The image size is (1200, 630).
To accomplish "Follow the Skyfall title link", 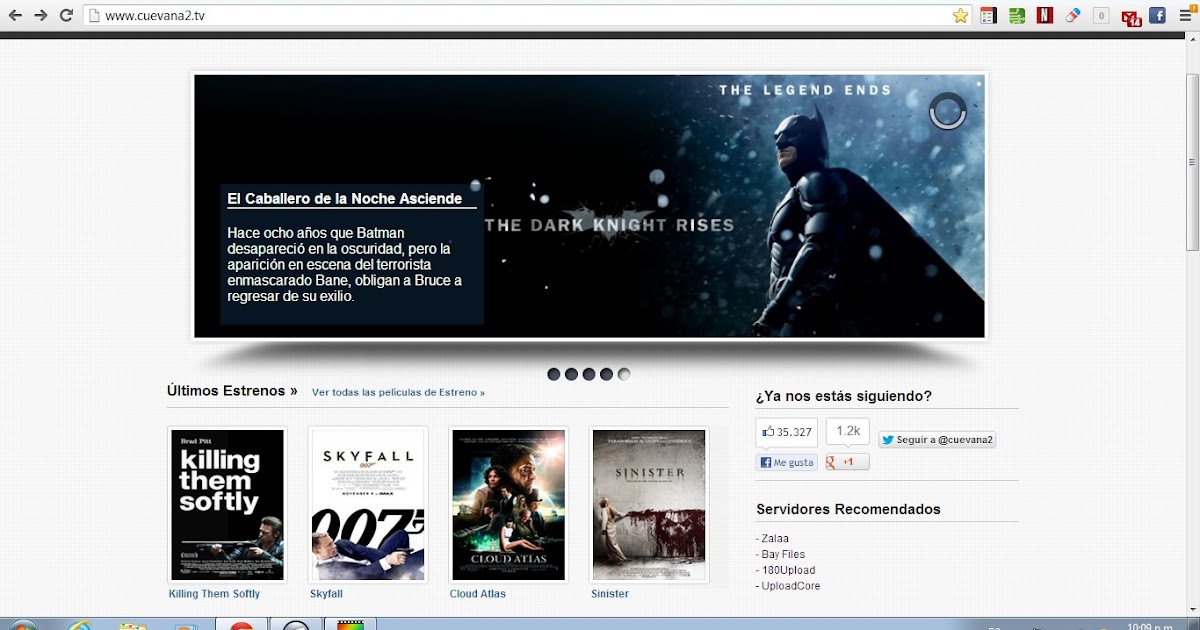I will point(326,594).
